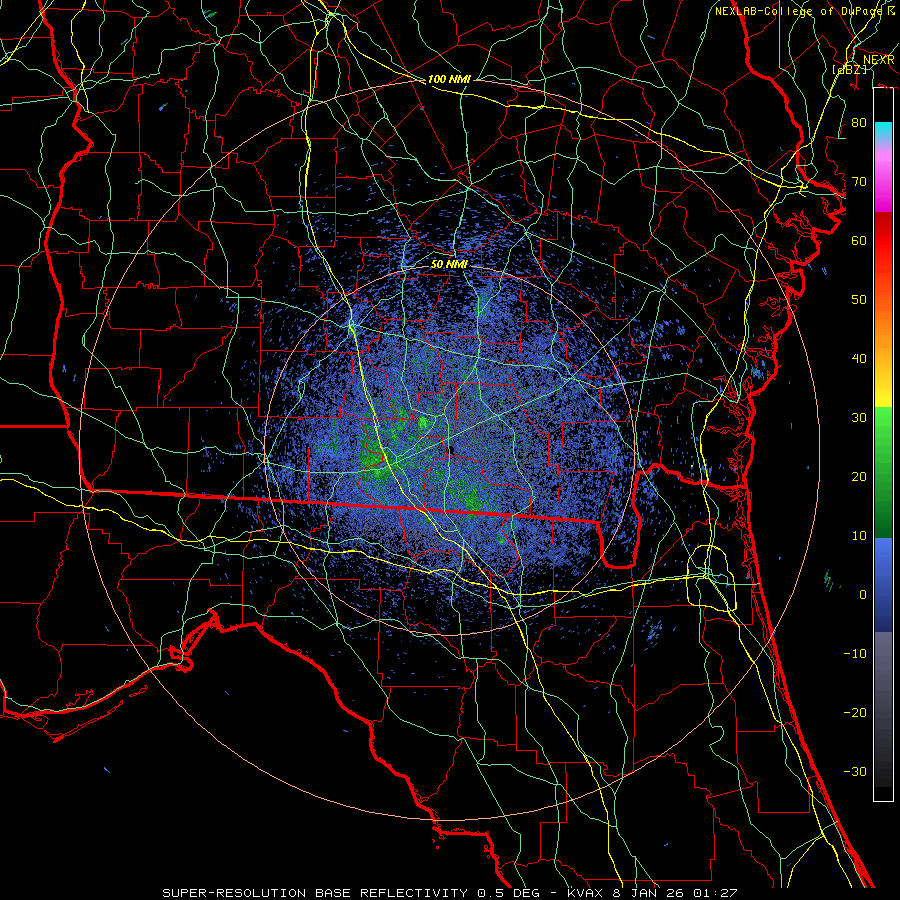Click the -30 value on dBZ scale
This screenshot has width=900, height=900.
[855, 771]
